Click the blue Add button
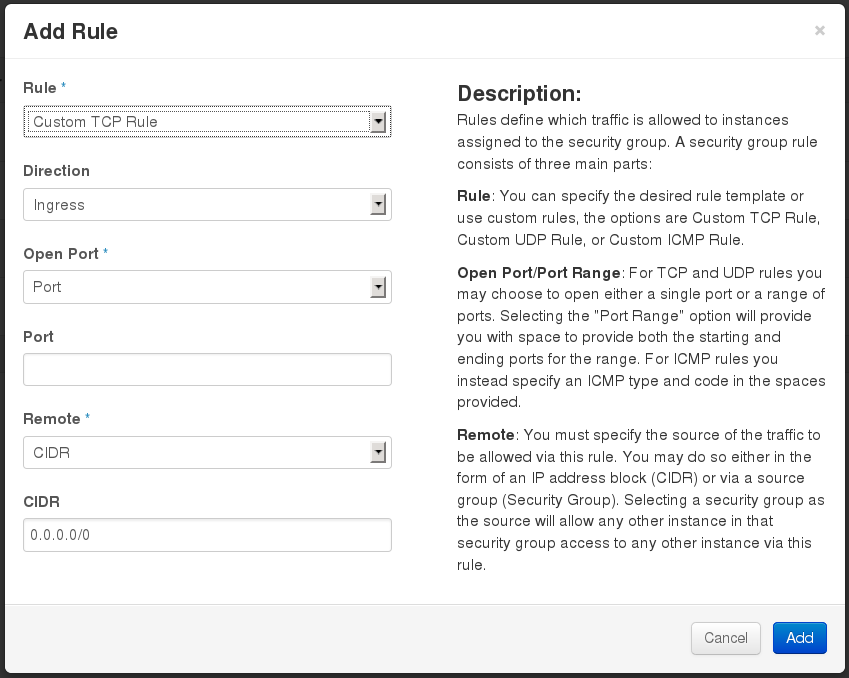The height and width of the screenshot is (678, 849). click(x=800, y=638)
